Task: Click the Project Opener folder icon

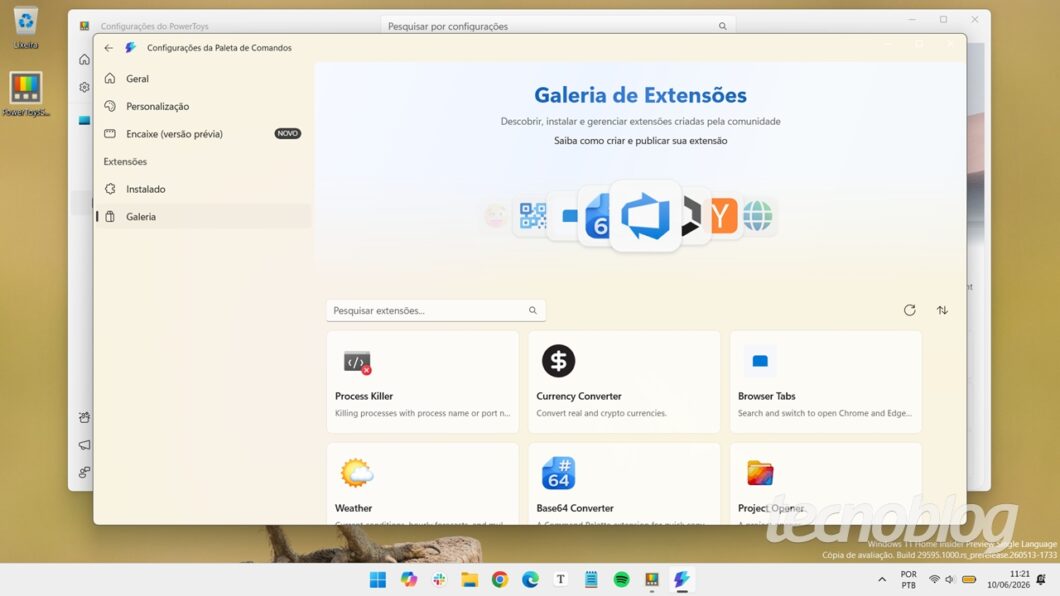Action: (x=760, y=473)
